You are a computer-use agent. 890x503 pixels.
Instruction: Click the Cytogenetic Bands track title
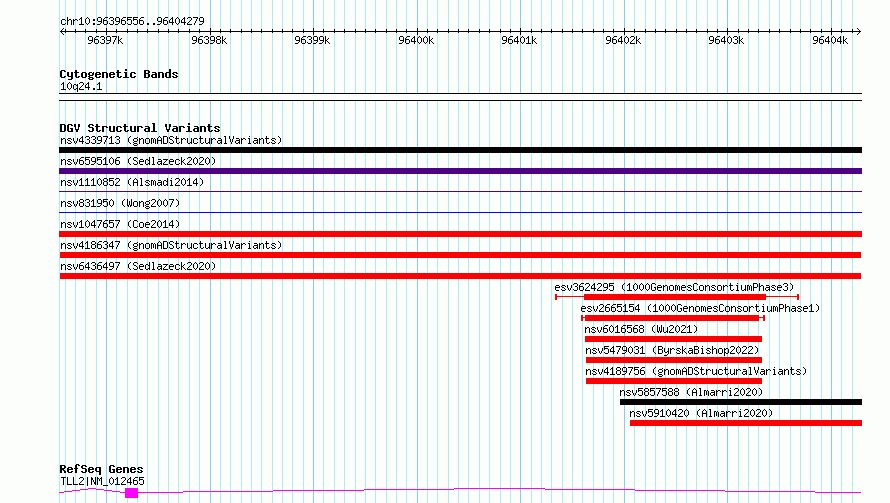[x=119, y=74]
